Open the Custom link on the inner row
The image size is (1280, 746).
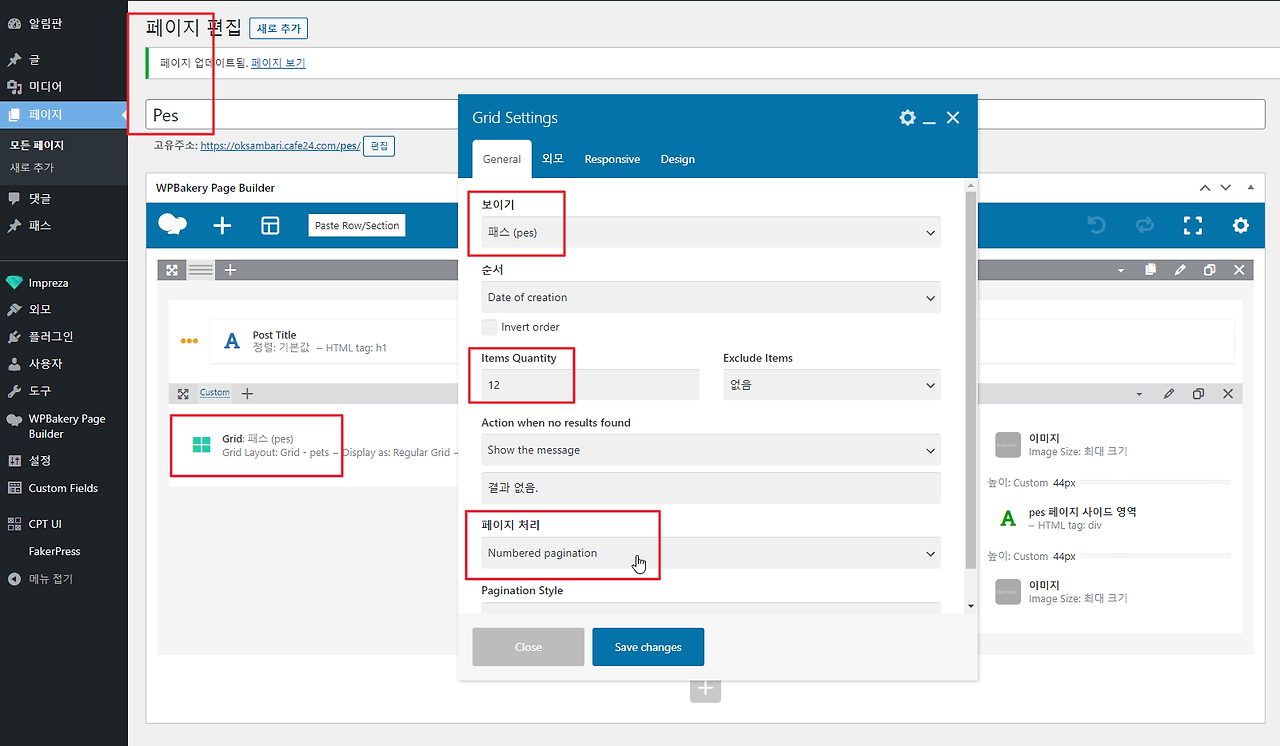(x=215, y=393)
